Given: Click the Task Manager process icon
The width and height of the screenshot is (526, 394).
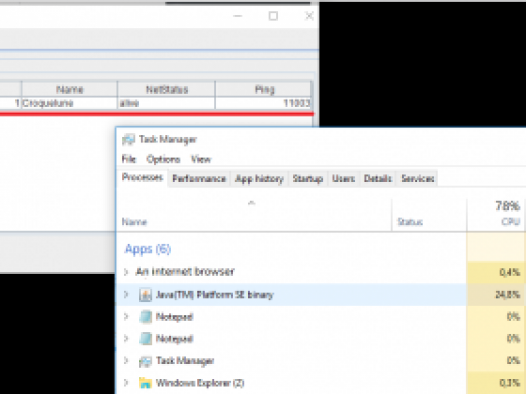Looking at the screenshot, I should (145, 361).
